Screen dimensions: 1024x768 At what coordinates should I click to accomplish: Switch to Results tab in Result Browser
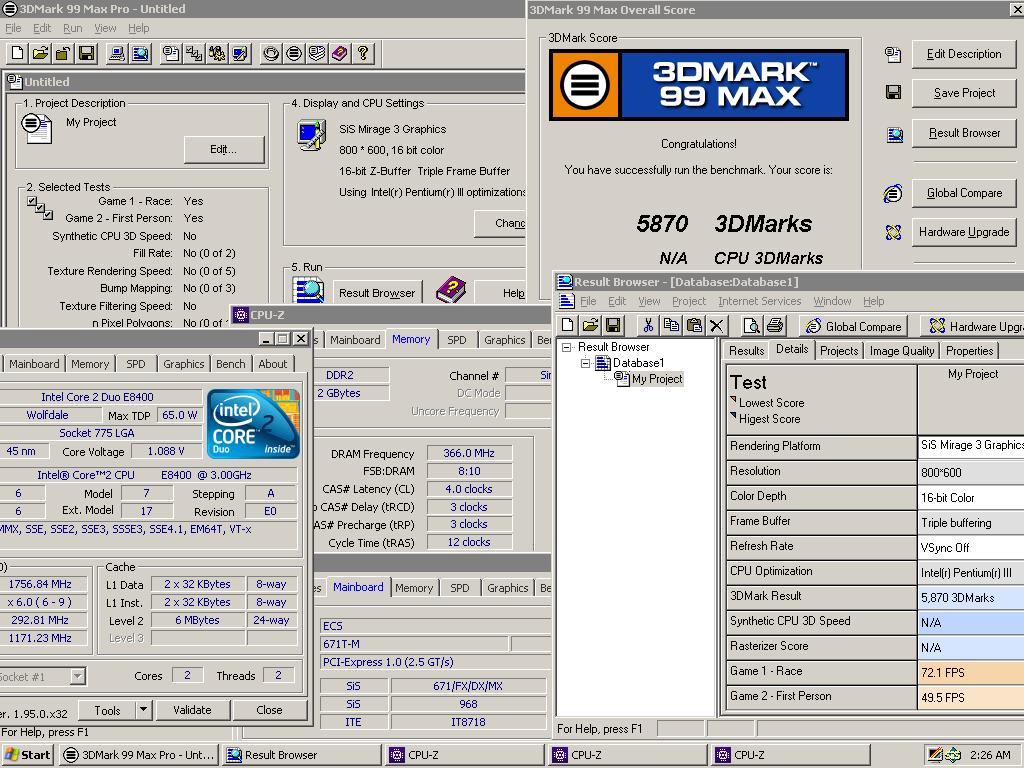pos(746,351)
